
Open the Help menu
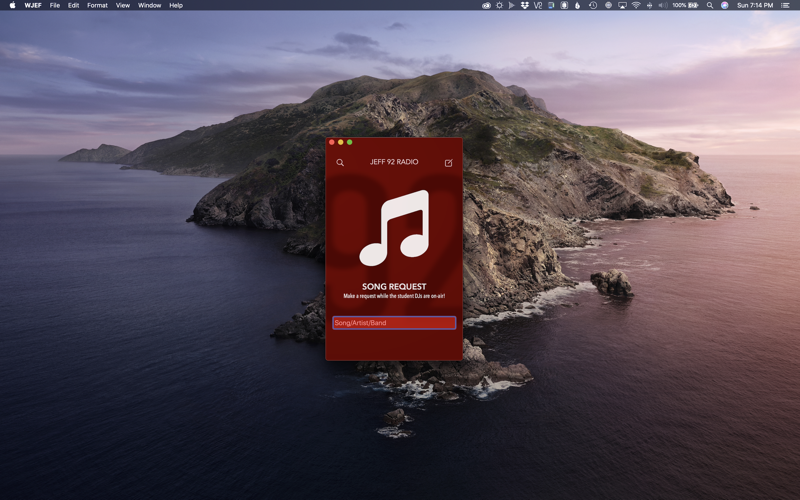point(176,5)
